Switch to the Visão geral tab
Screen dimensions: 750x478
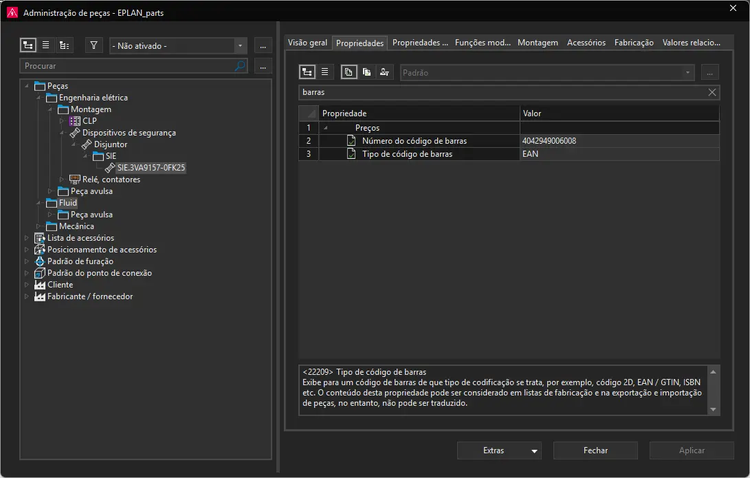pyautogui.click(x=307, y=43)
